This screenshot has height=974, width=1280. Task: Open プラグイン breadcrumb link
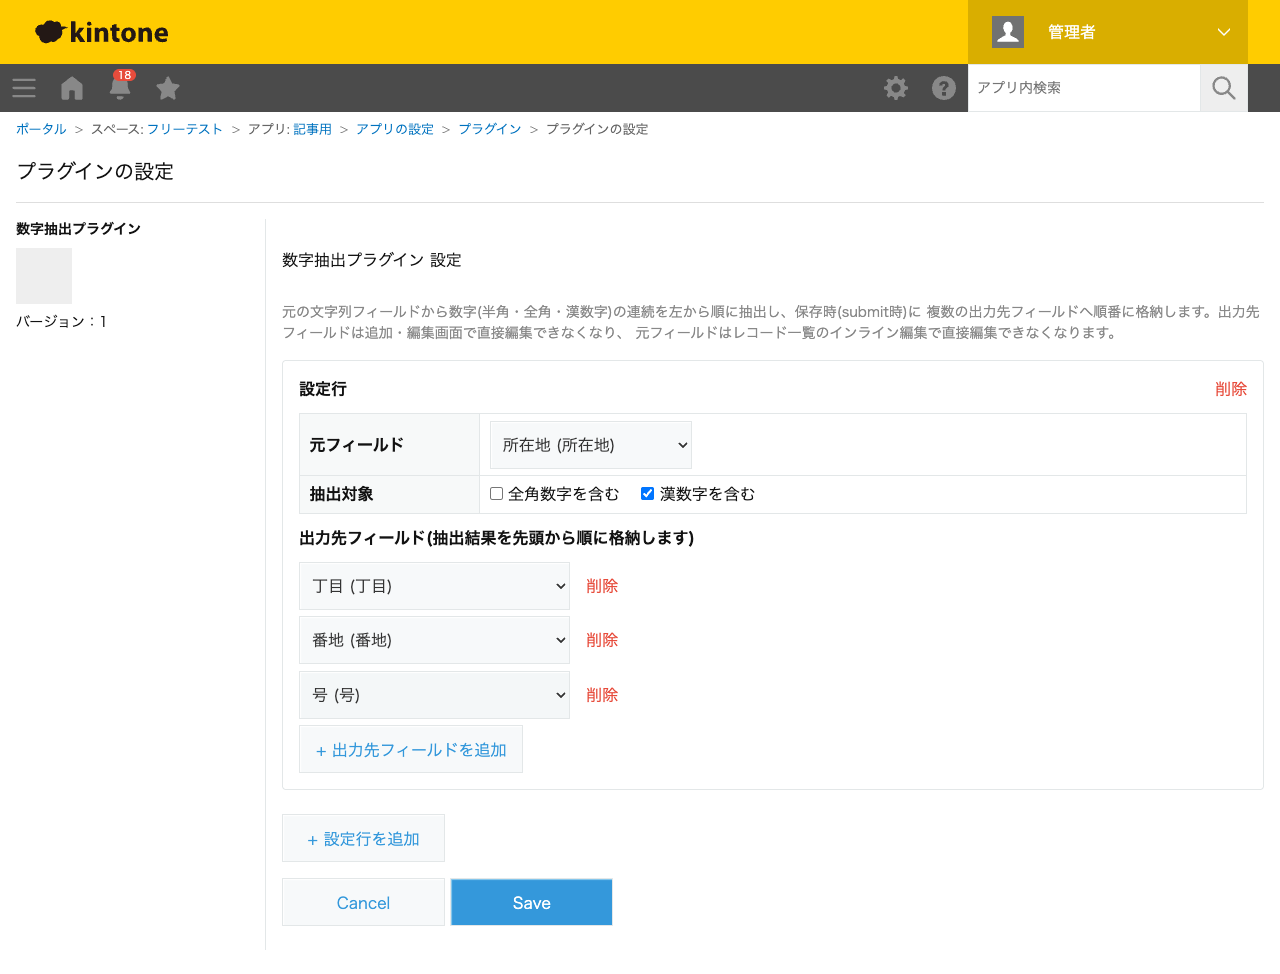pyautogui.click(x=490, y=129)
